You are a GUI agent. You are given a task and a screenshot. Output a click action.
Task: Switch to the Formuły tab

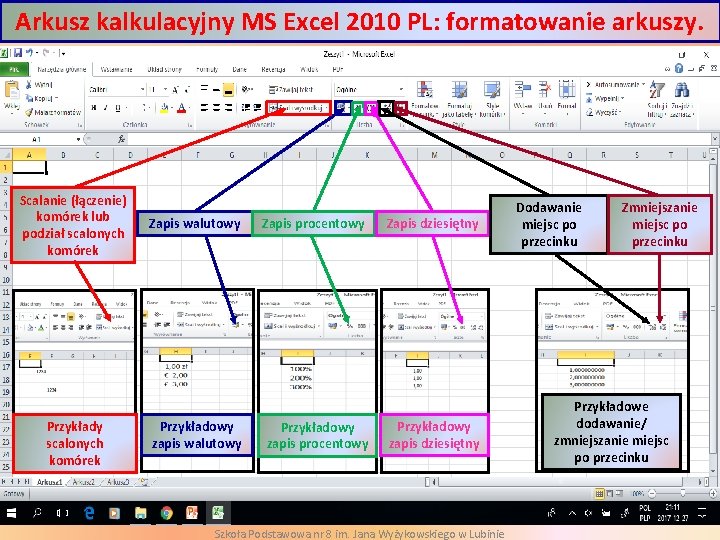pyautogui.click(x=207, y=69)
